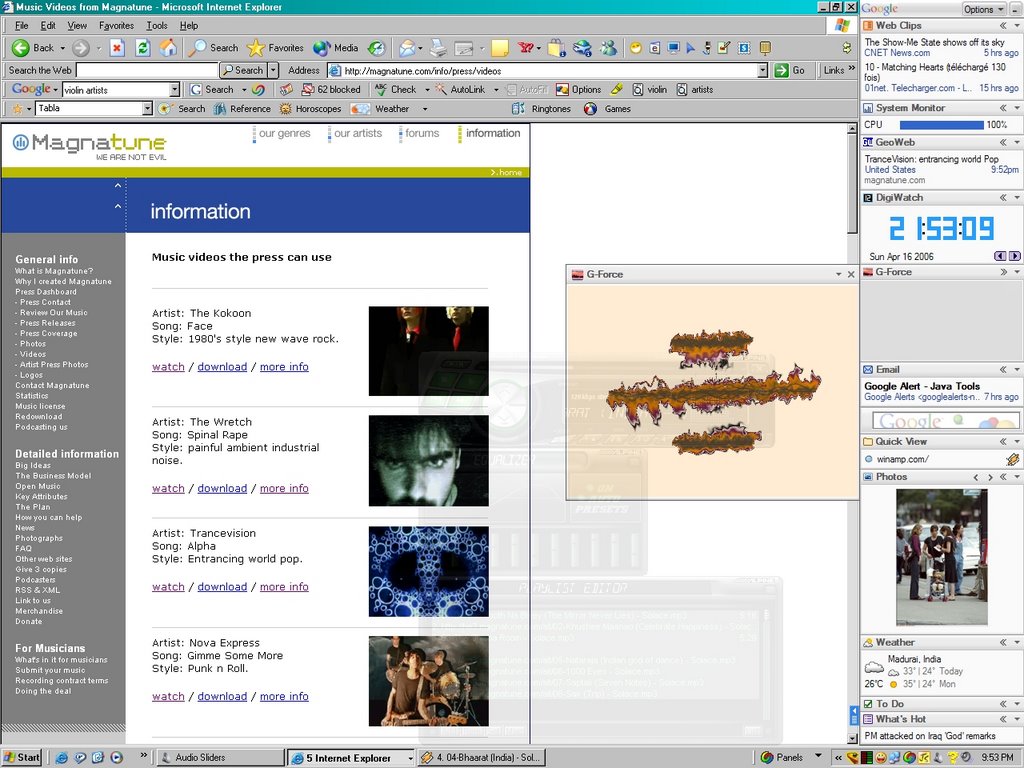The height and width of the screenshot is (768, 1024).
Task: Click the Google toolbar highlighter icon
Action: point(617,89)
